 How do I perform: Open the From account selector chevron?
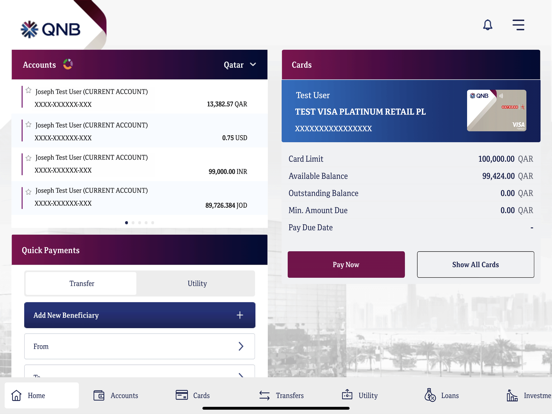tap(241, 346)
